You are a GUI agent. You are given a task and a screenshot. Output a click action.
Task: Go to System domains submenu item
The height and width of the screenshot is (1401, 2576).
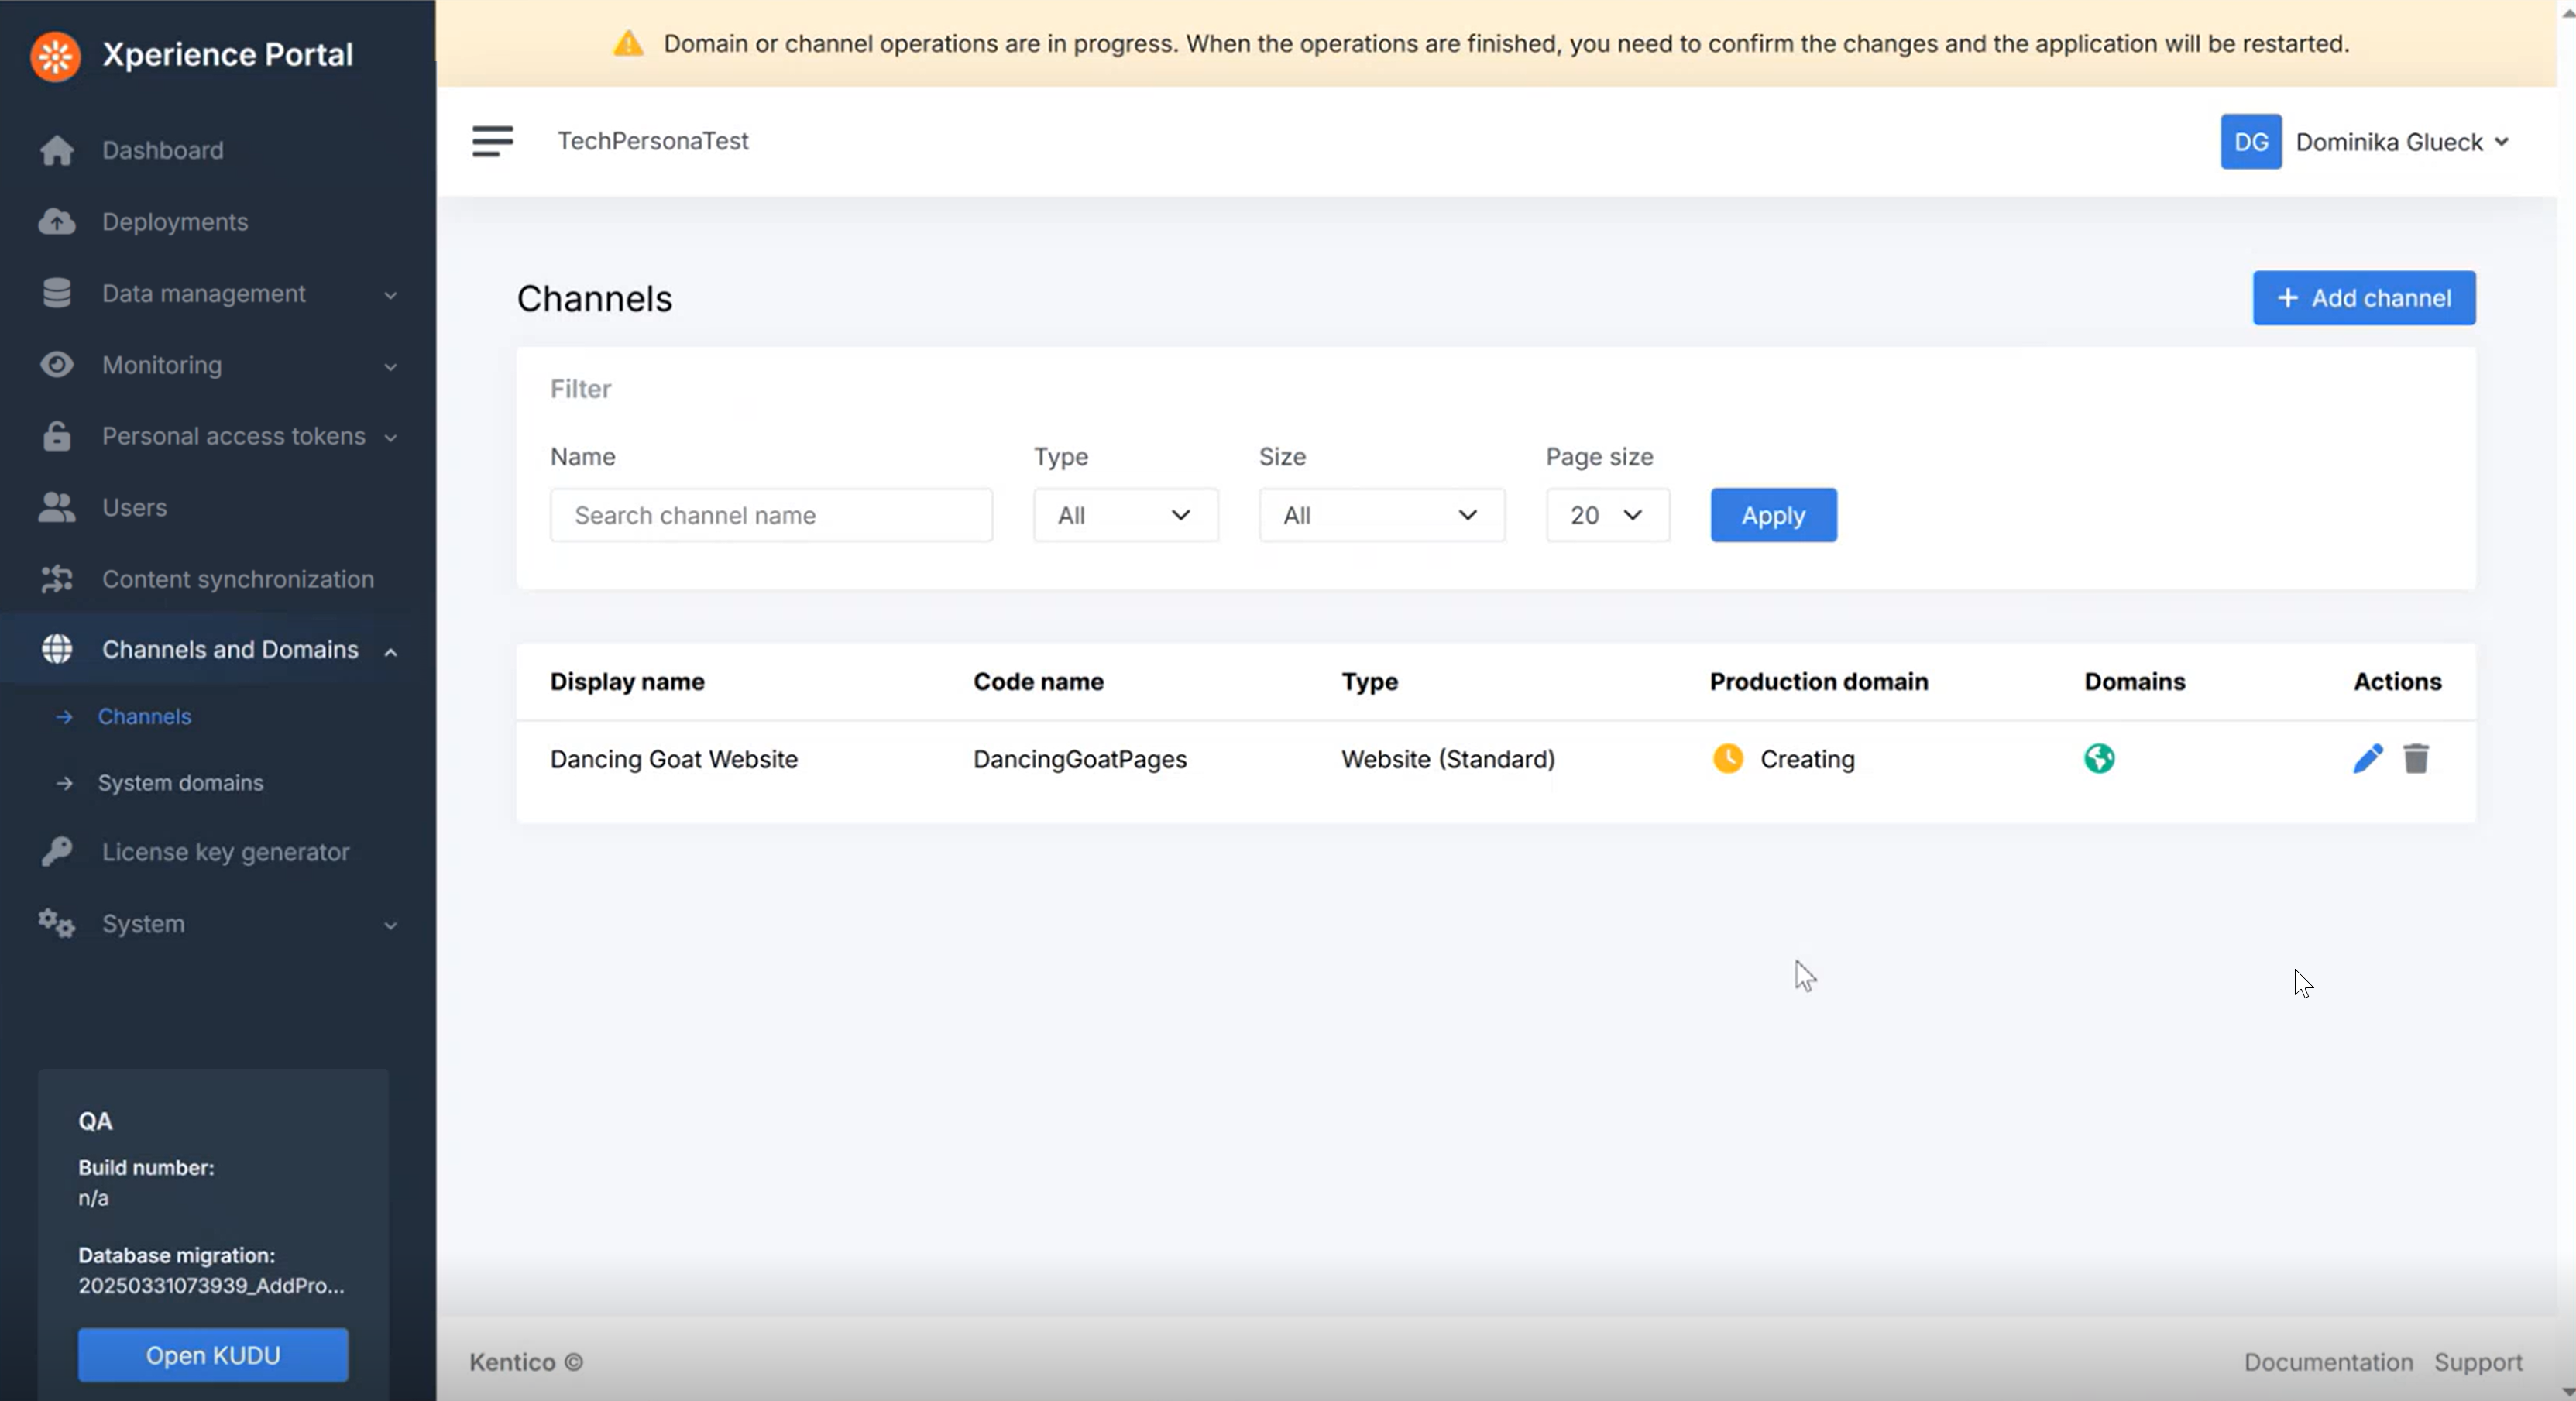[180, 783]
